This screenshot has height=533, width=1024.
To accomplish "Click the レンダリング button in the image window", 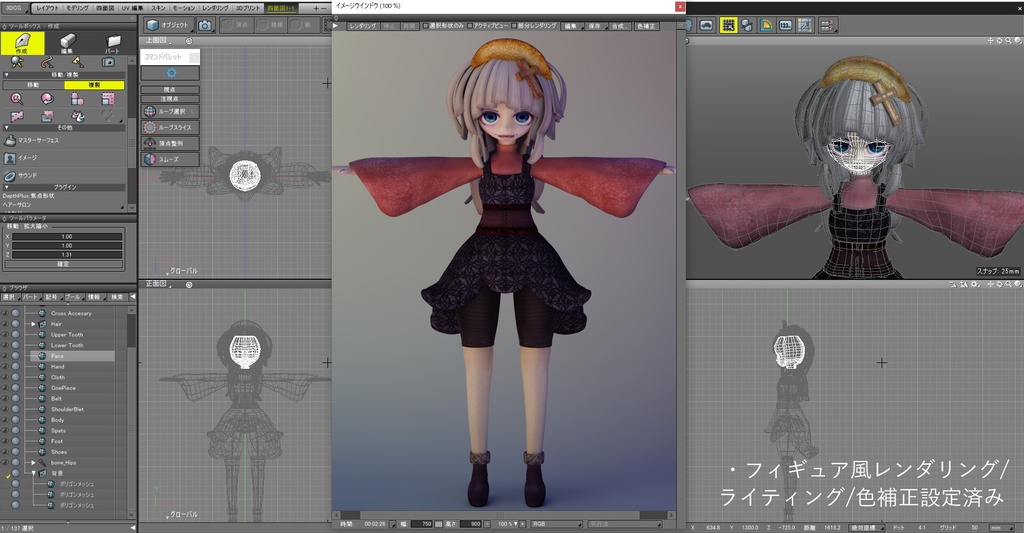I will (362, 26).
